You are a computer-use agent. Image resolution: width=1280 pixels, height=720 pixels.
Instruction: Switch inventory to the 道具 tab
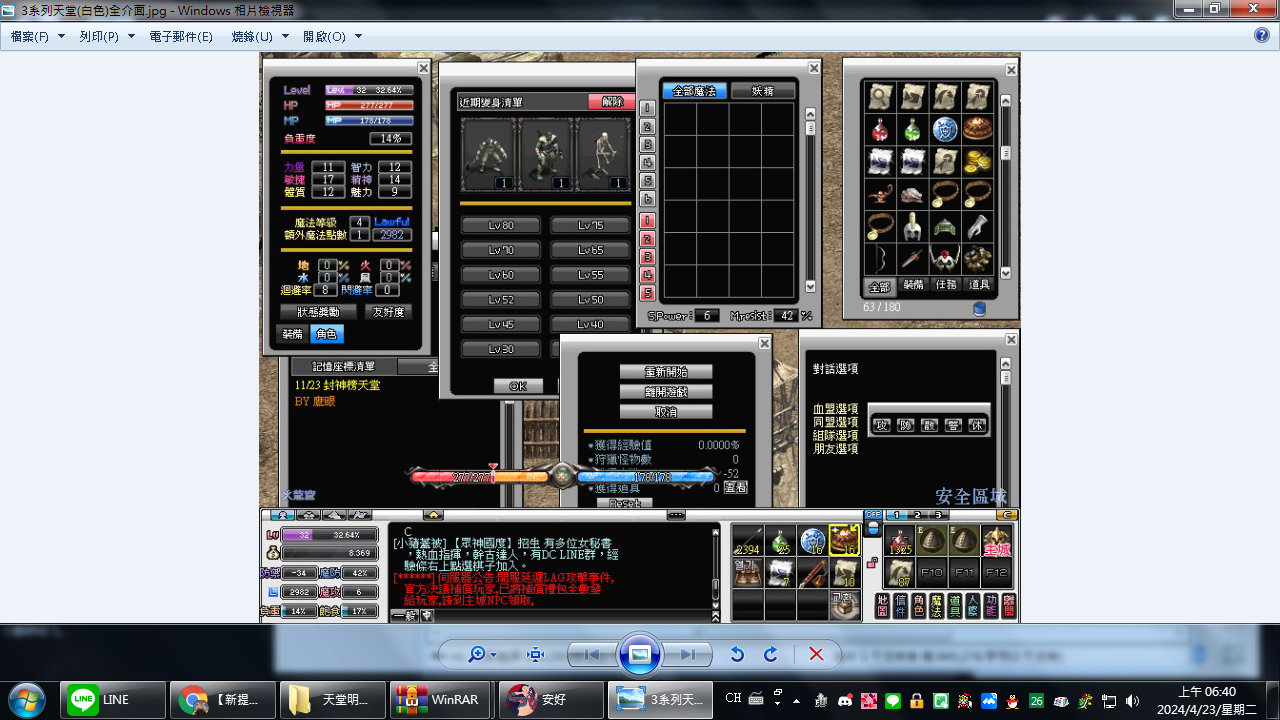(980, 285)
